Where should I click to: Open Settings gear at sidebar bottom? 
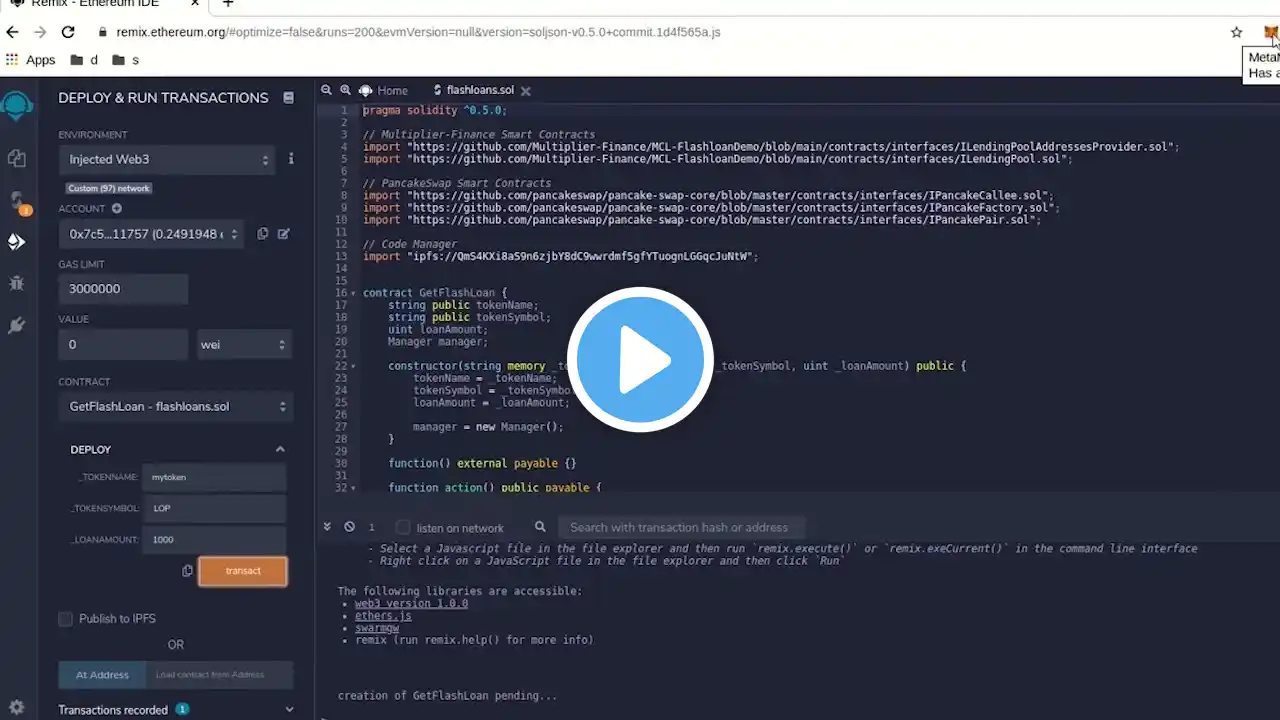tap(16, 706)
